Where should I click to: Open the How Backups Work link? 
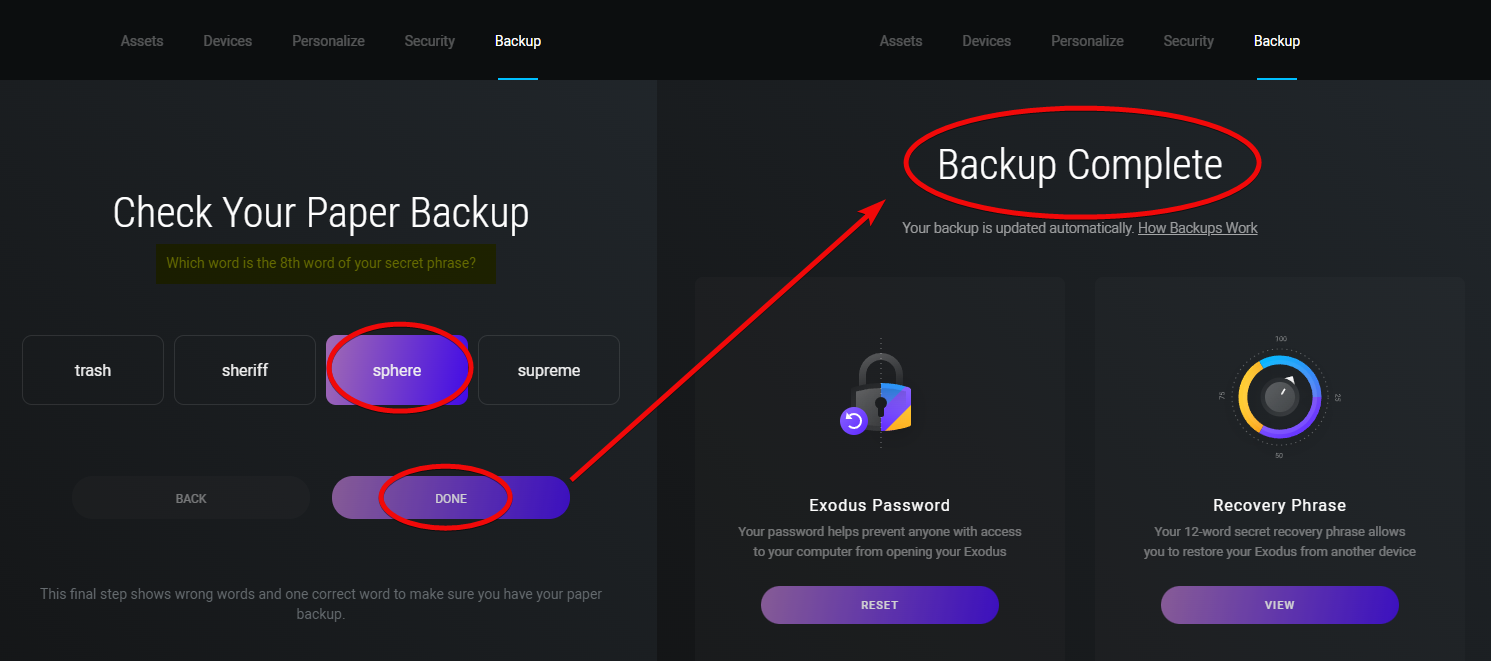pos(1198,228)
